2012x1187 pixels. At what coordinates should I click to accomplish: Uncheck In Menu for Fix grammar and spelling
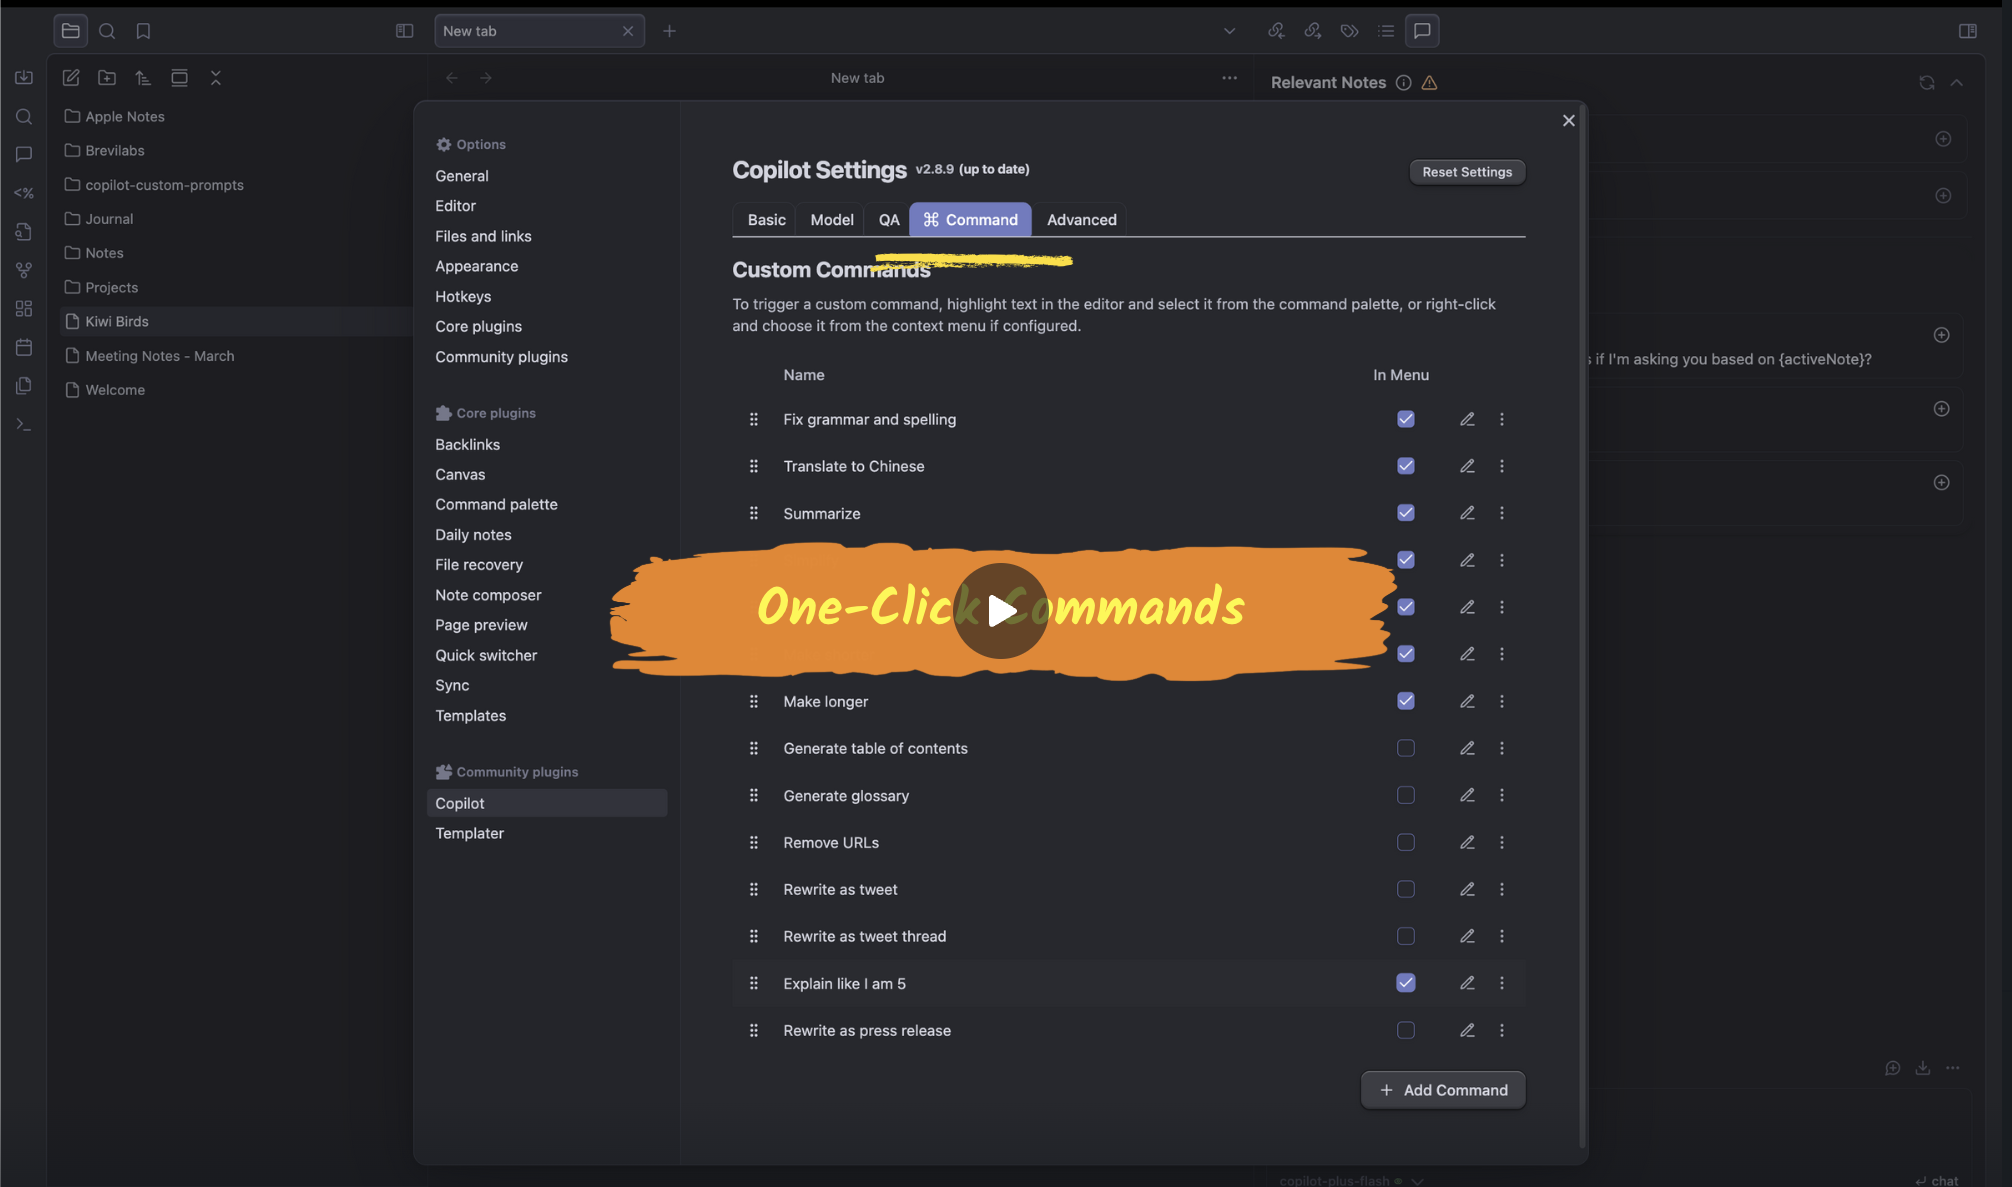[1405, 419]
